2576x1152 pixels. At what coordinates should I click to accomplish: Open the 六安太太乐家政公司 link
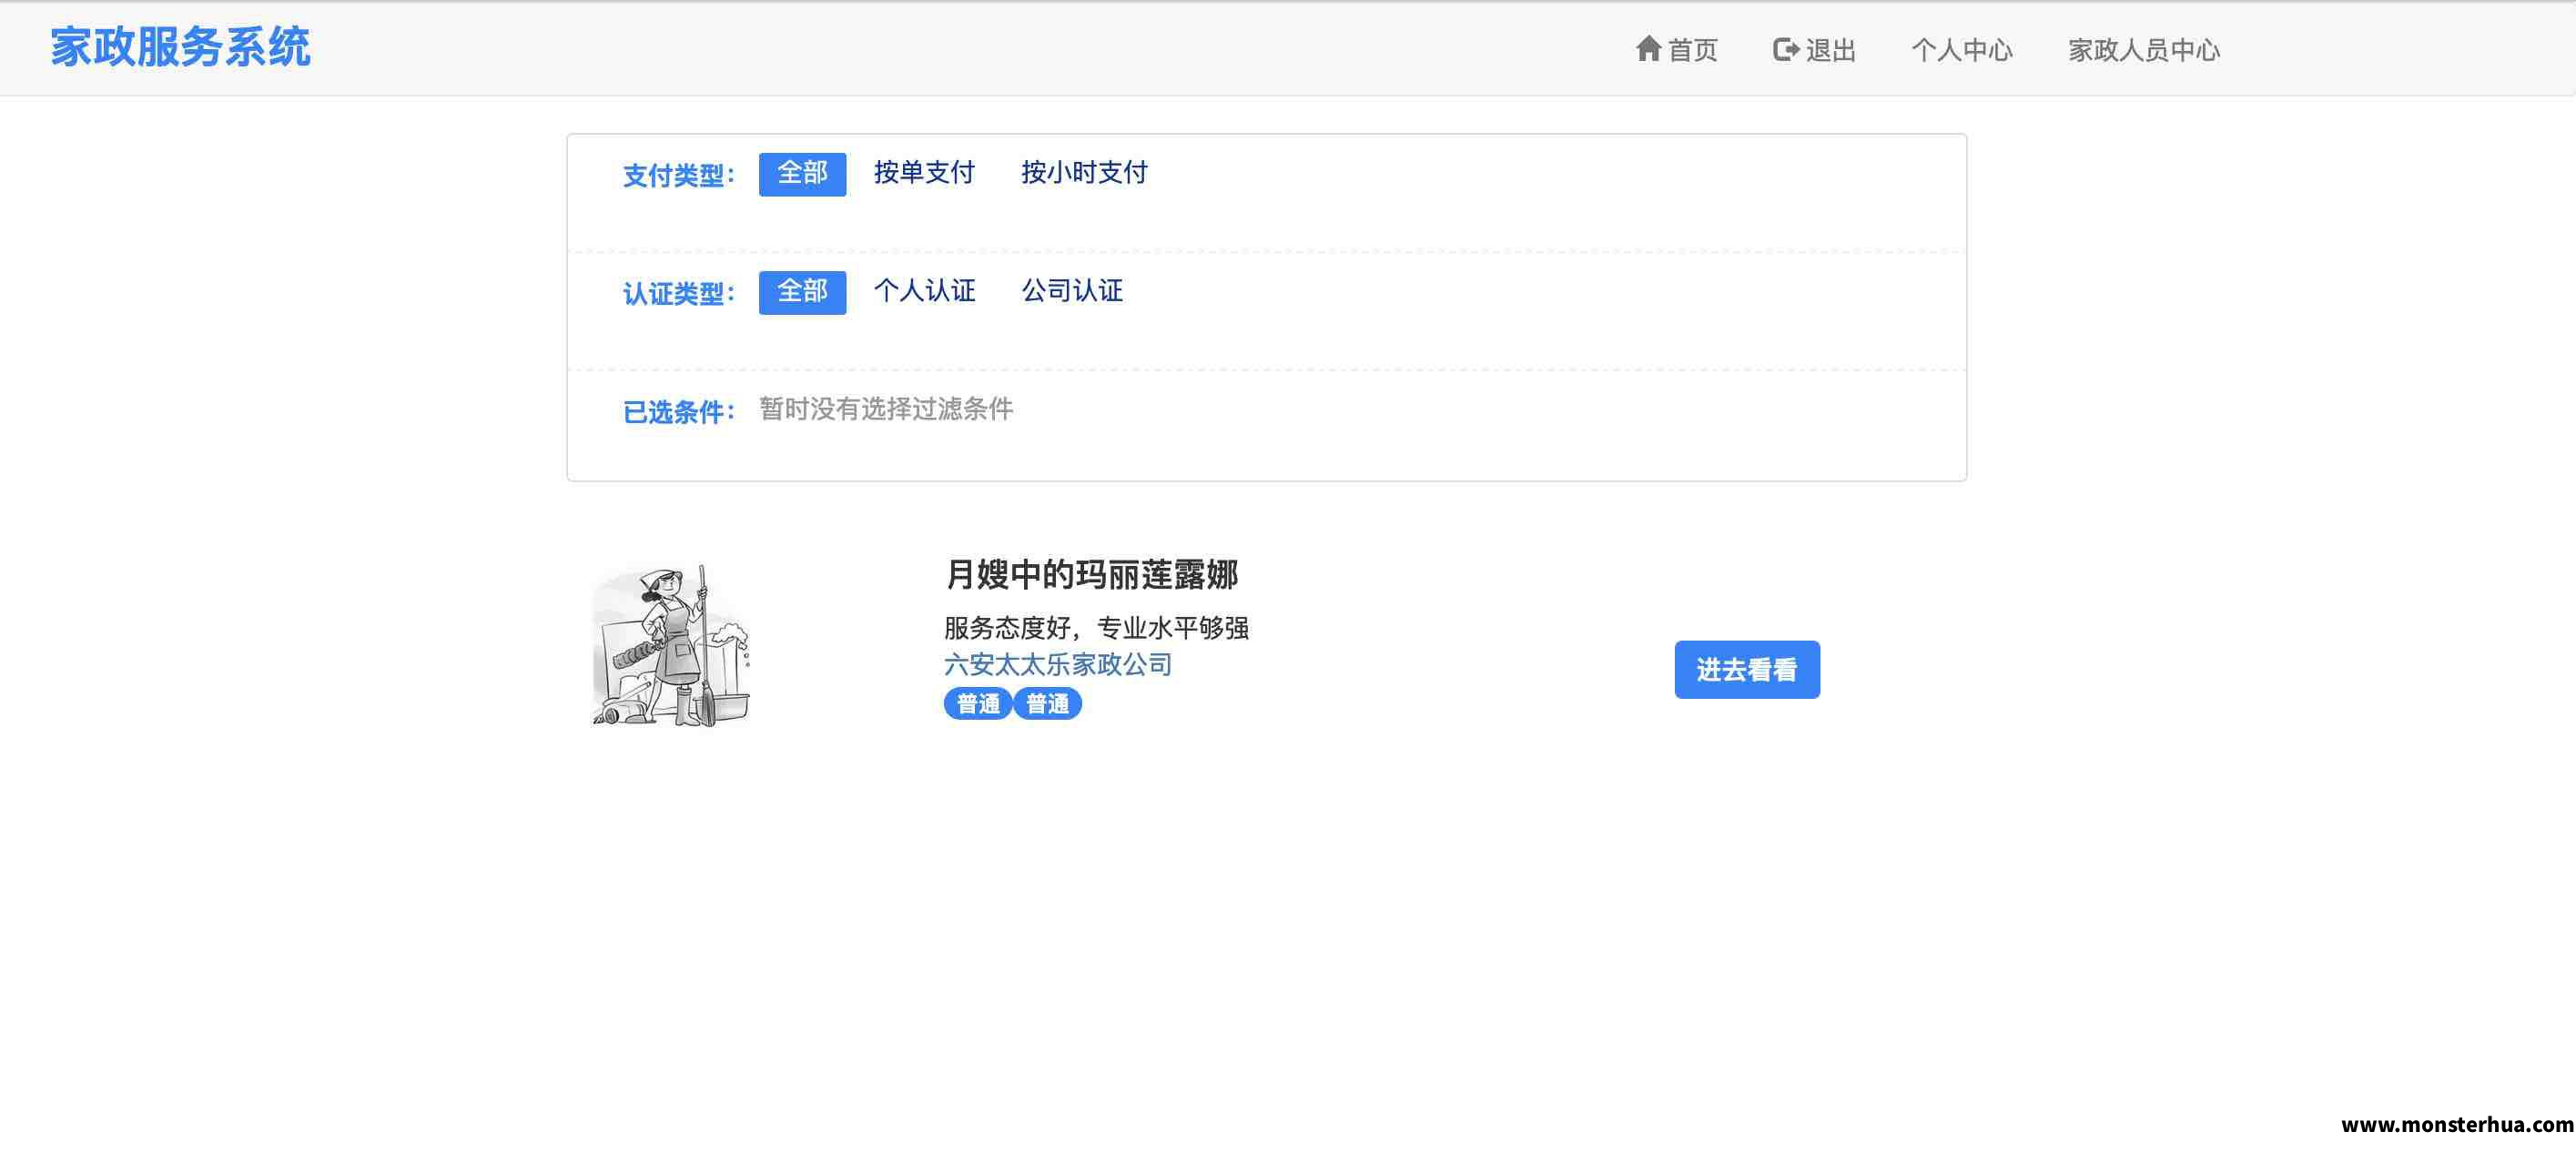1058,664
